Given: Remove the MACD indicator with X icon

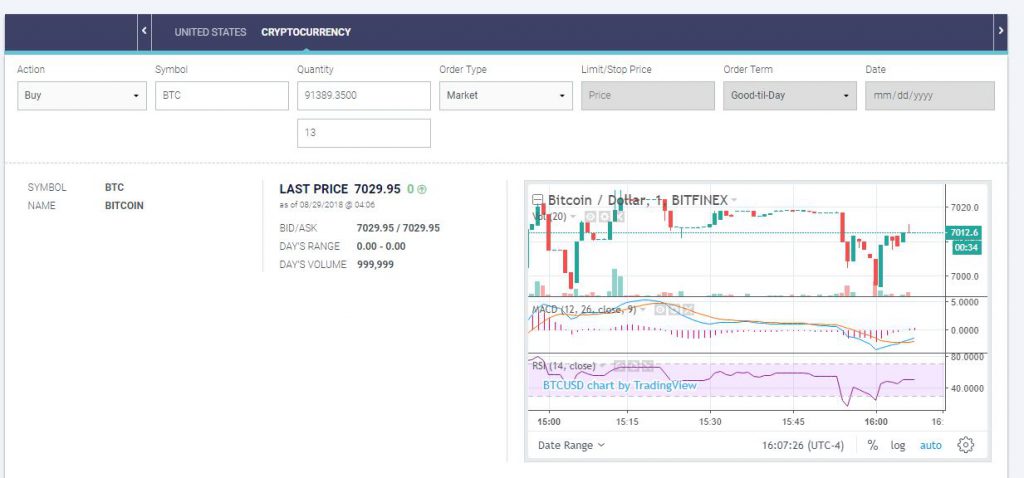Looking at the screenshot, I should [x=688, y=310].
